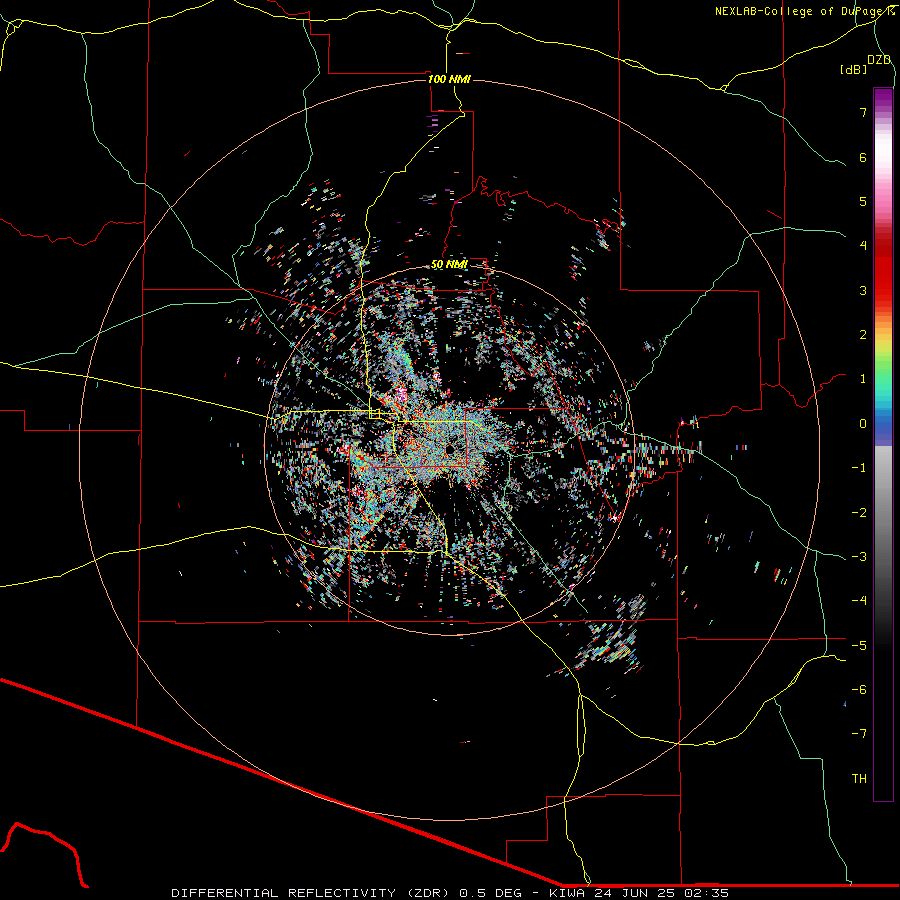Click the -7 value on the color scale

[x=859, y=734]
